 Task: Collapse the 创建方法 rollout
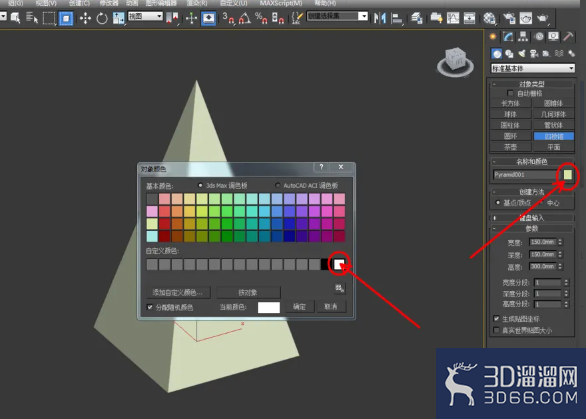click(532, 192)
